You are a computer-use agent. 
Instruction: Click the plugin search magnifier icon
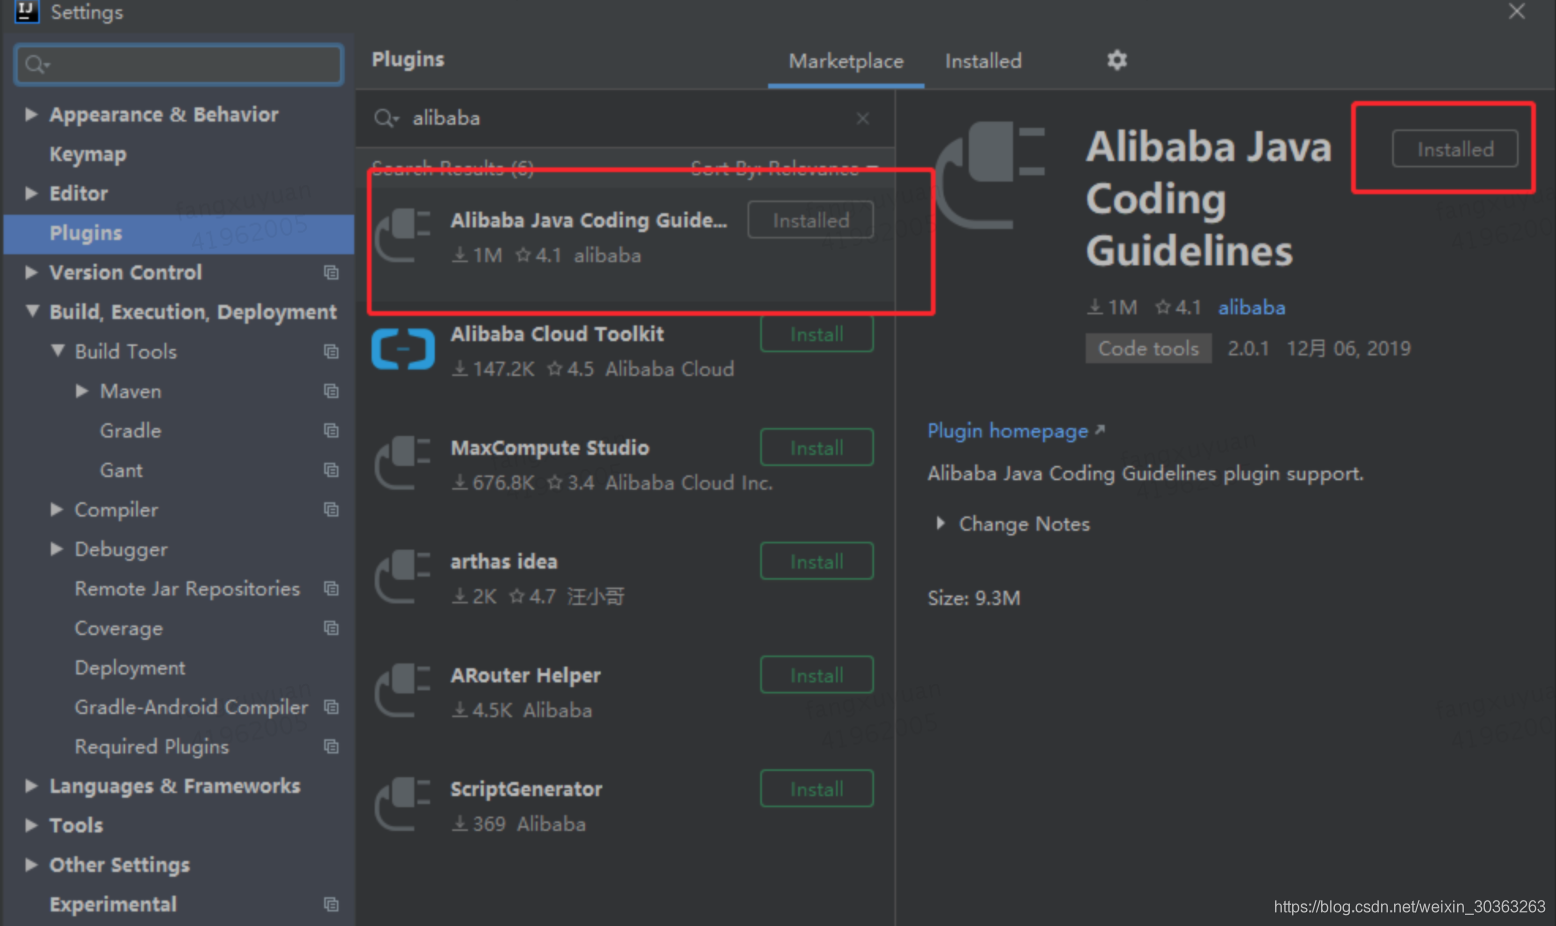point(386,118)
